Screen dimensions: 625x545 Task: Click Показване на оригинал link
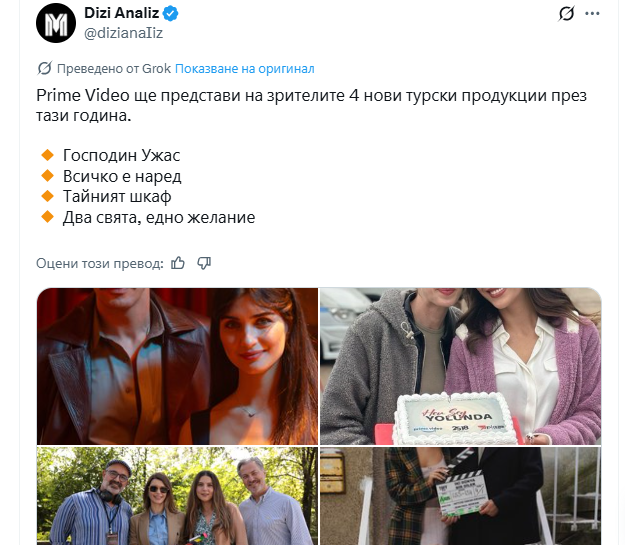coord(245,69)
